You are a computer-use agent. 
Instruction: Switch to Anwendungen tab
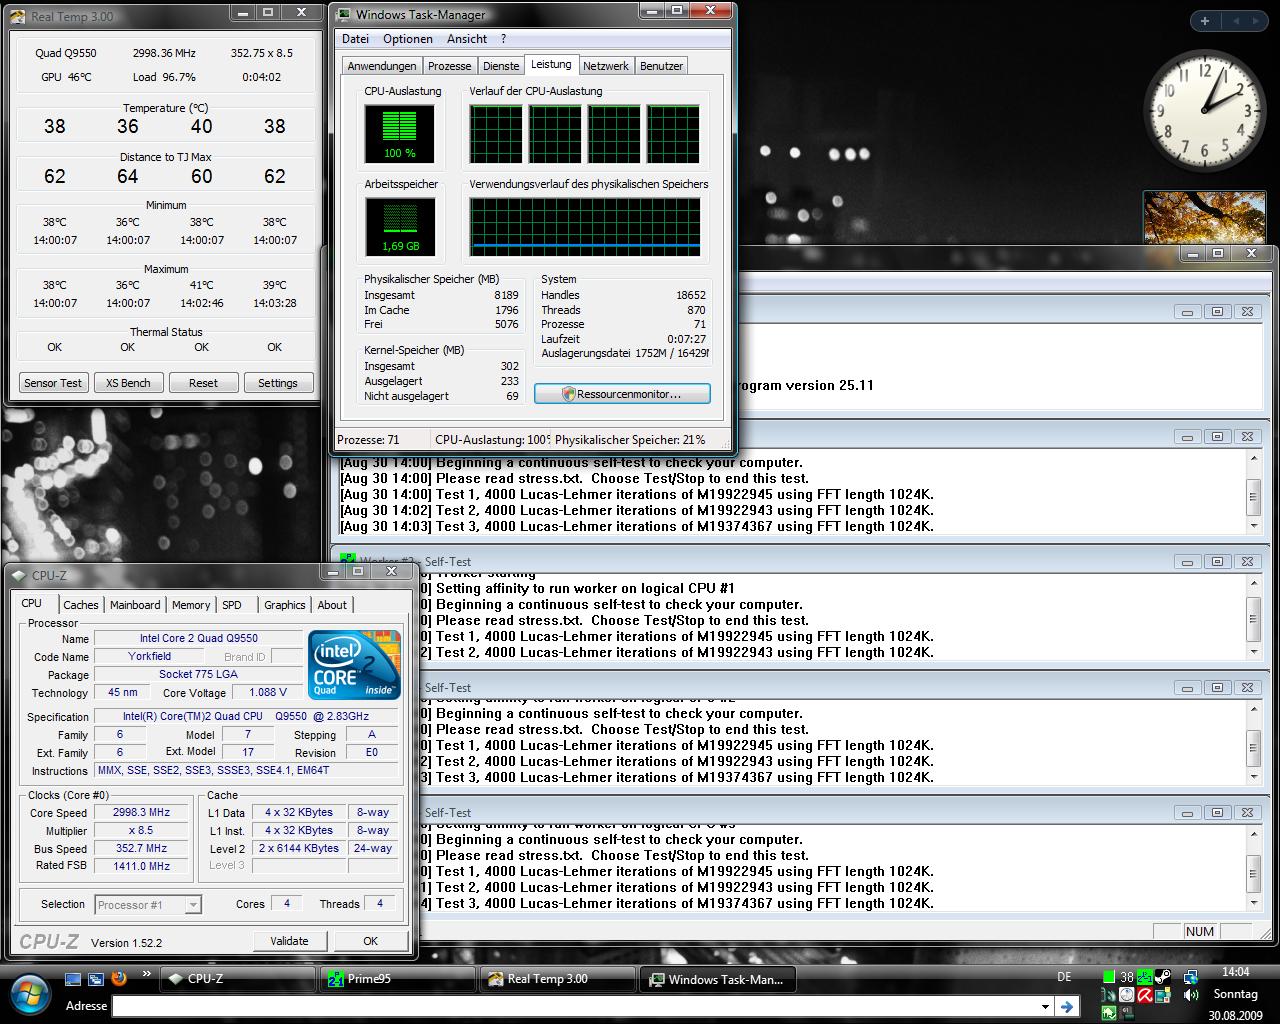pos(382,66)
